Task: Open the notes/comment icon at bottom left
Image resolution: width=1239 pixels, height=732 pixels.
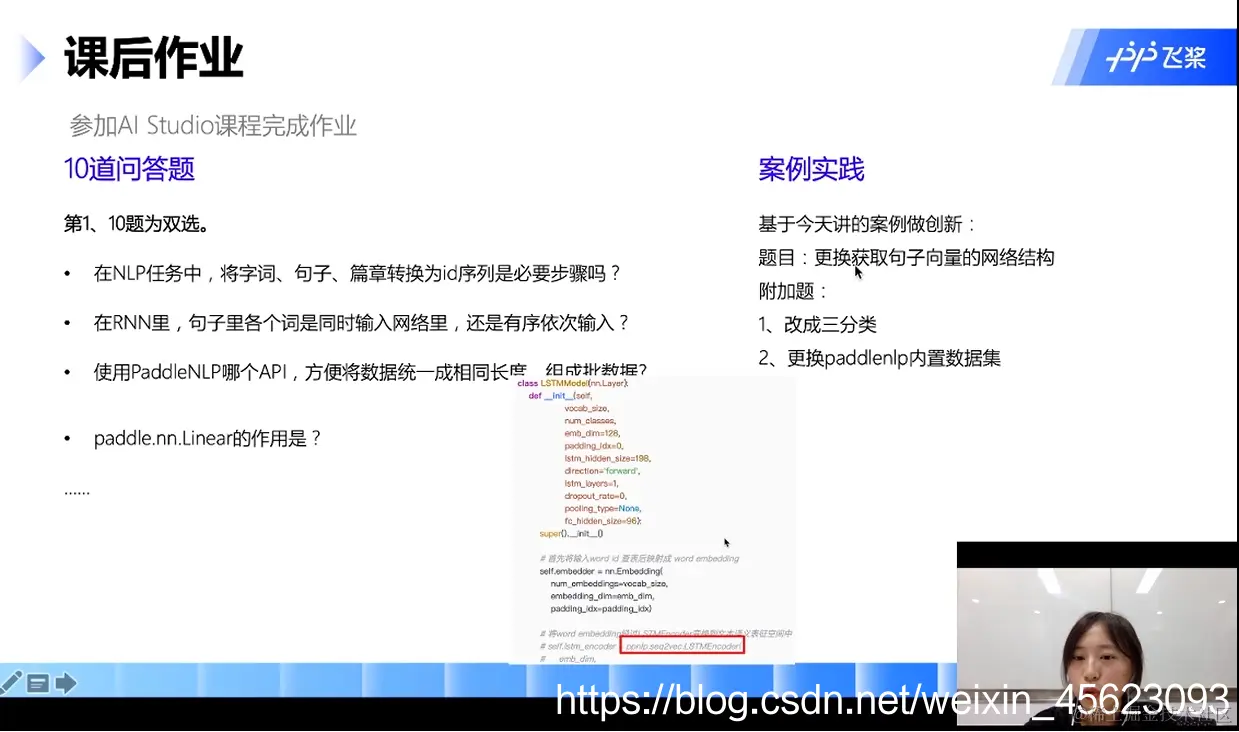Action: (x=38, y=682)
